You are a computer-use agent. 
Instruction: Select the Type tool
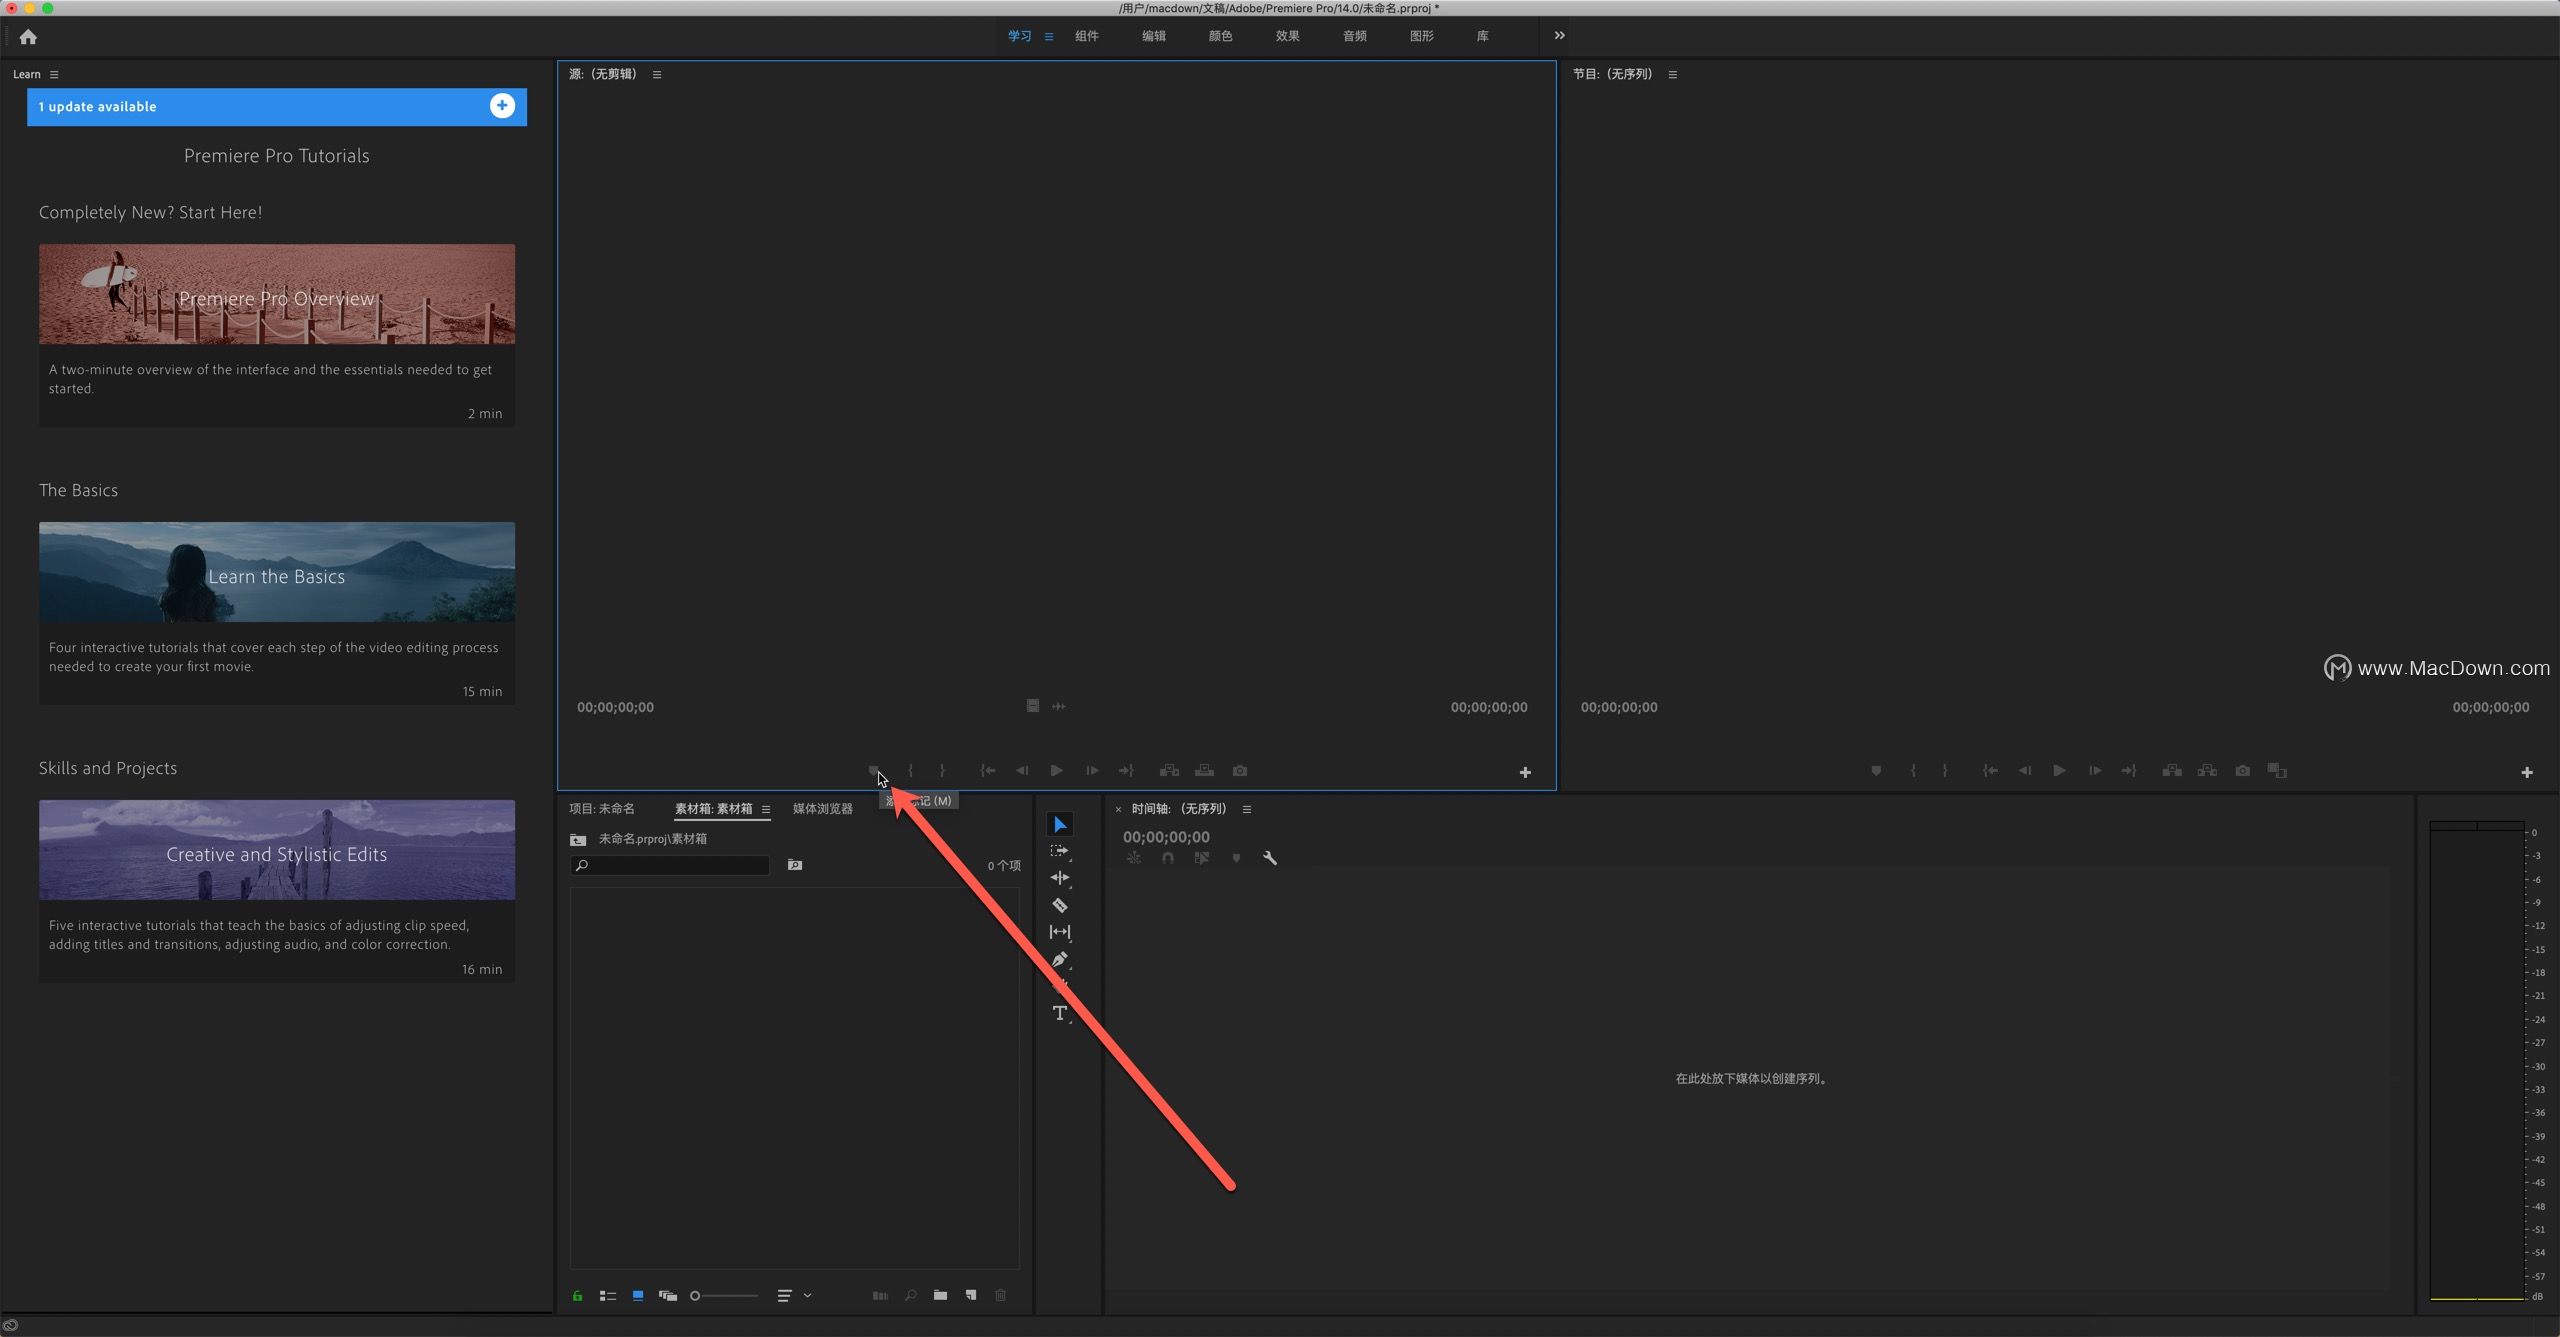(1060, 1013)
